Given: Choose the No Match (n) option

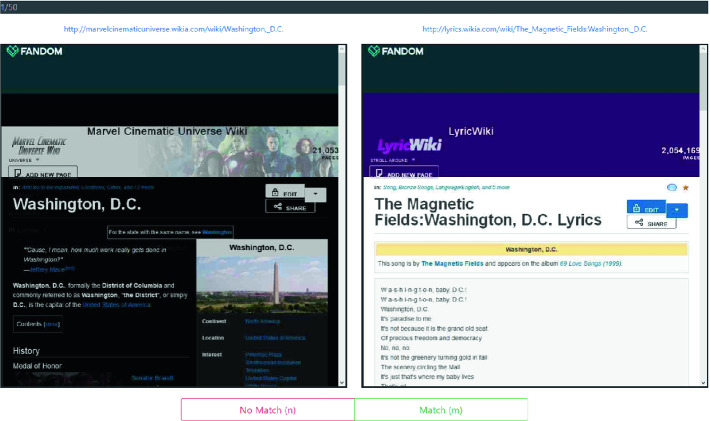Looking at the screenshot, I should pyautogui.click(x=267, y=409).
